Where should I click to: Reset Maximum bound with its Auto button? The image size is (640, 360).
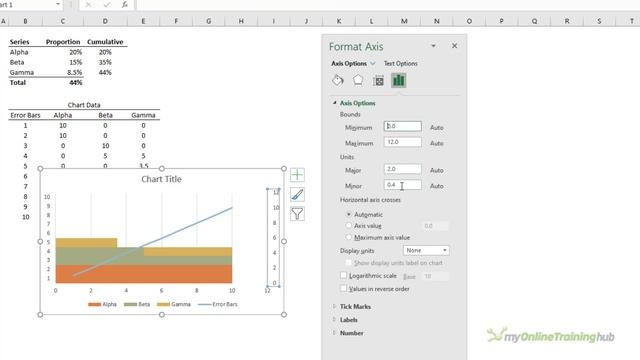point(436,143)
